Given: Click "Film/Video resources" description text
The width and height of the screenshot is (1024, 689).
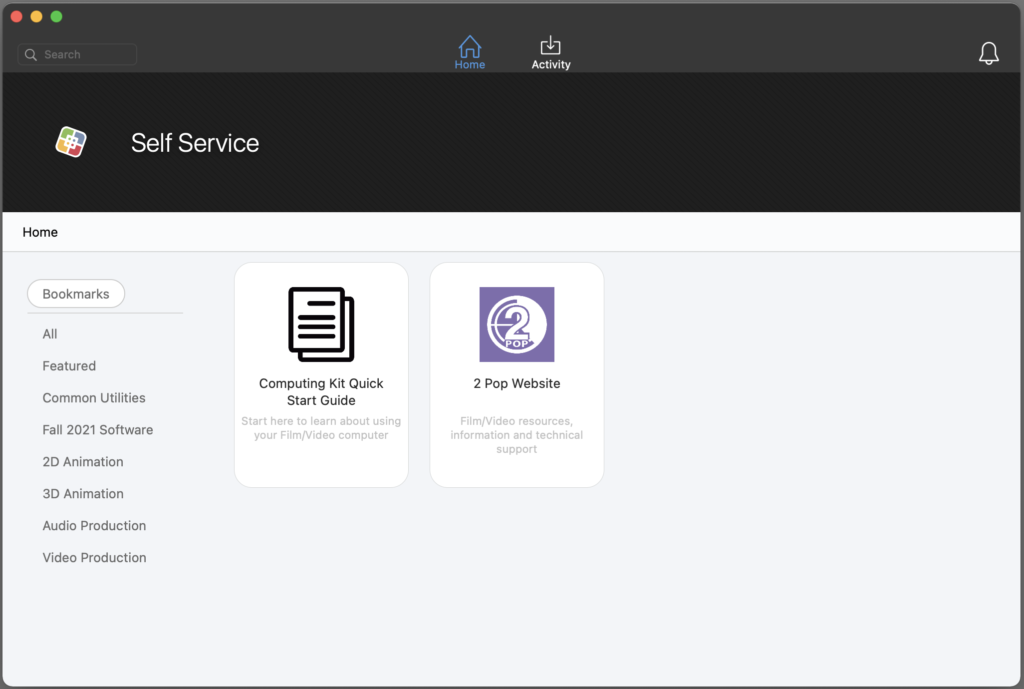Looking at the screenshot, I should pos(517,435).
